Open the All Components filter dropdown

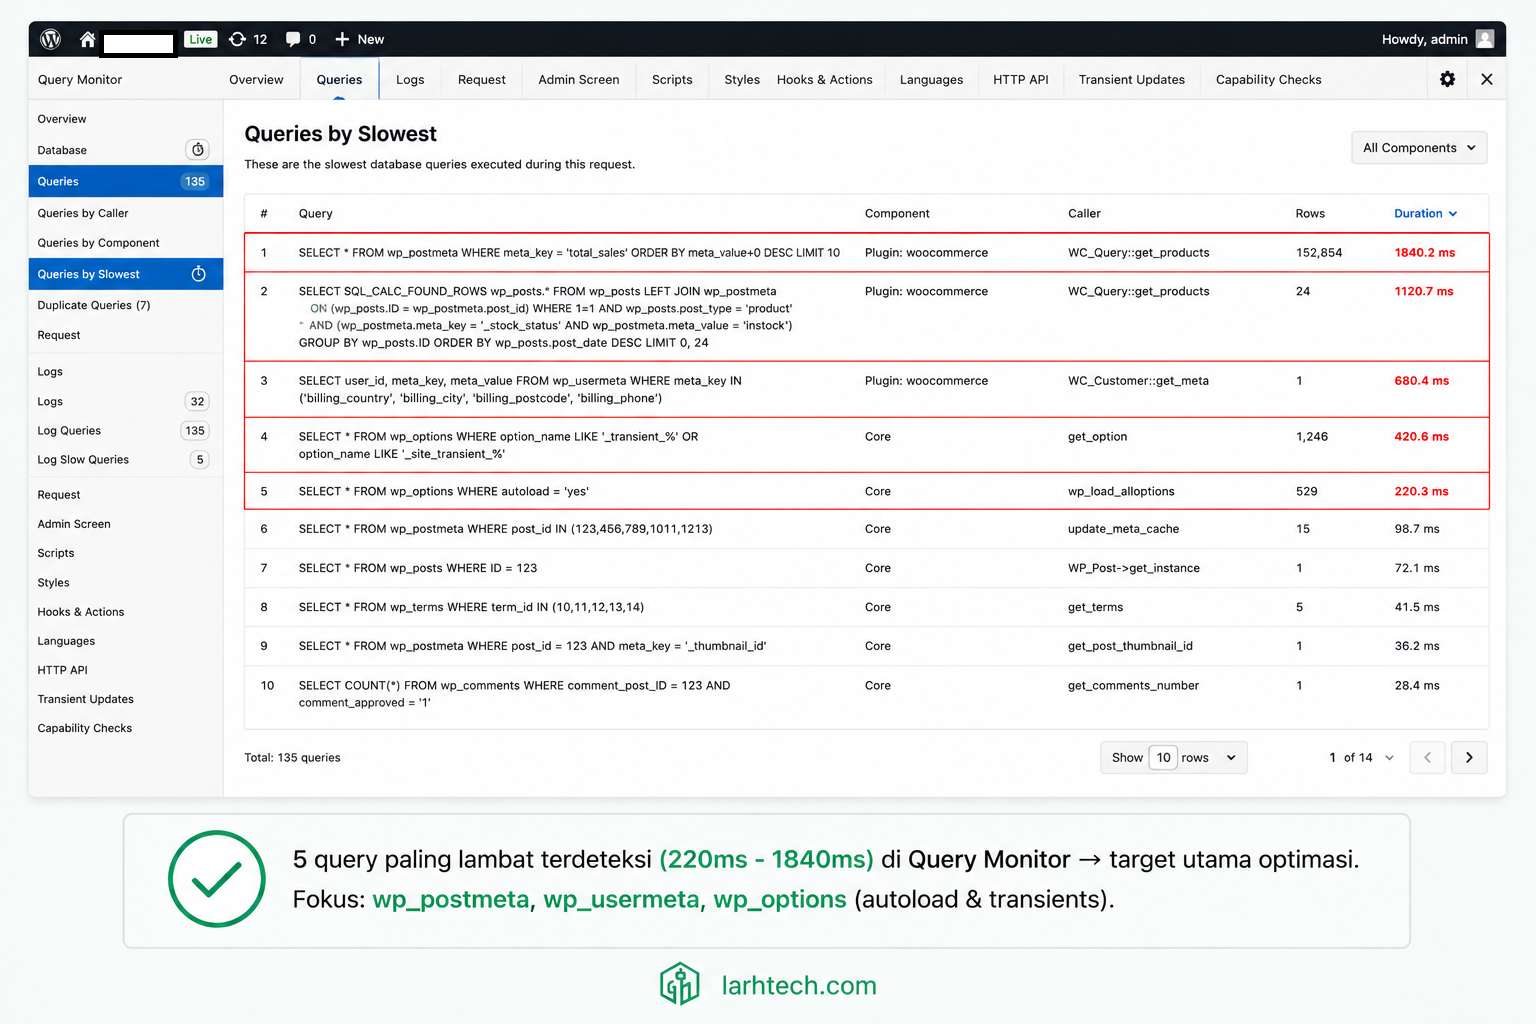1419,148
